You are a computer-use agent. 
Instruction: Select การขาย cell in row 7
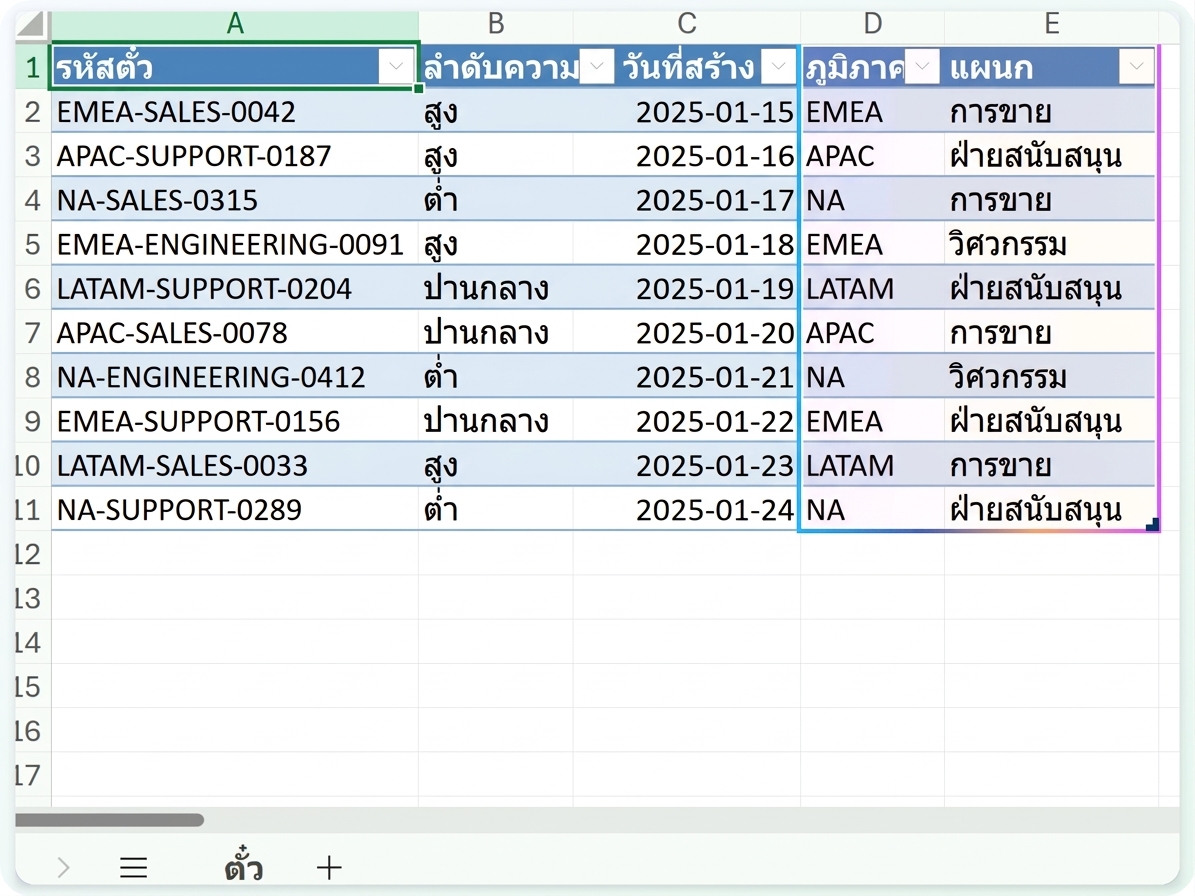[x=1052, y=333]
